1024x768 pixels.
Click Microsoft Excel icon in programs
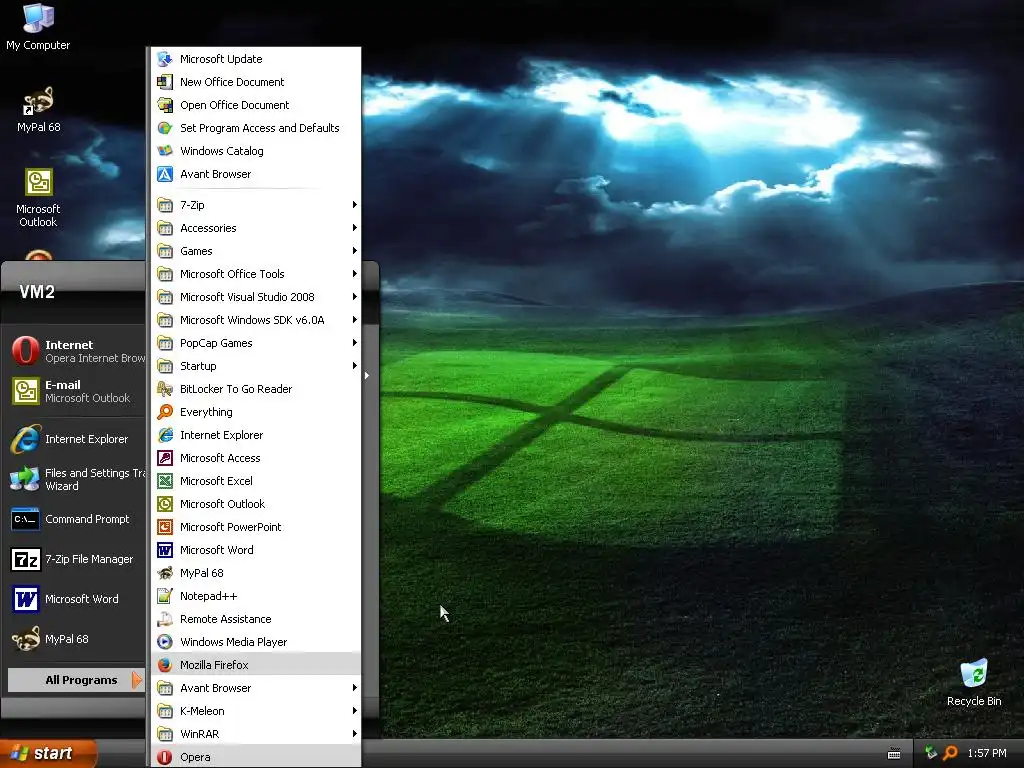165,481
